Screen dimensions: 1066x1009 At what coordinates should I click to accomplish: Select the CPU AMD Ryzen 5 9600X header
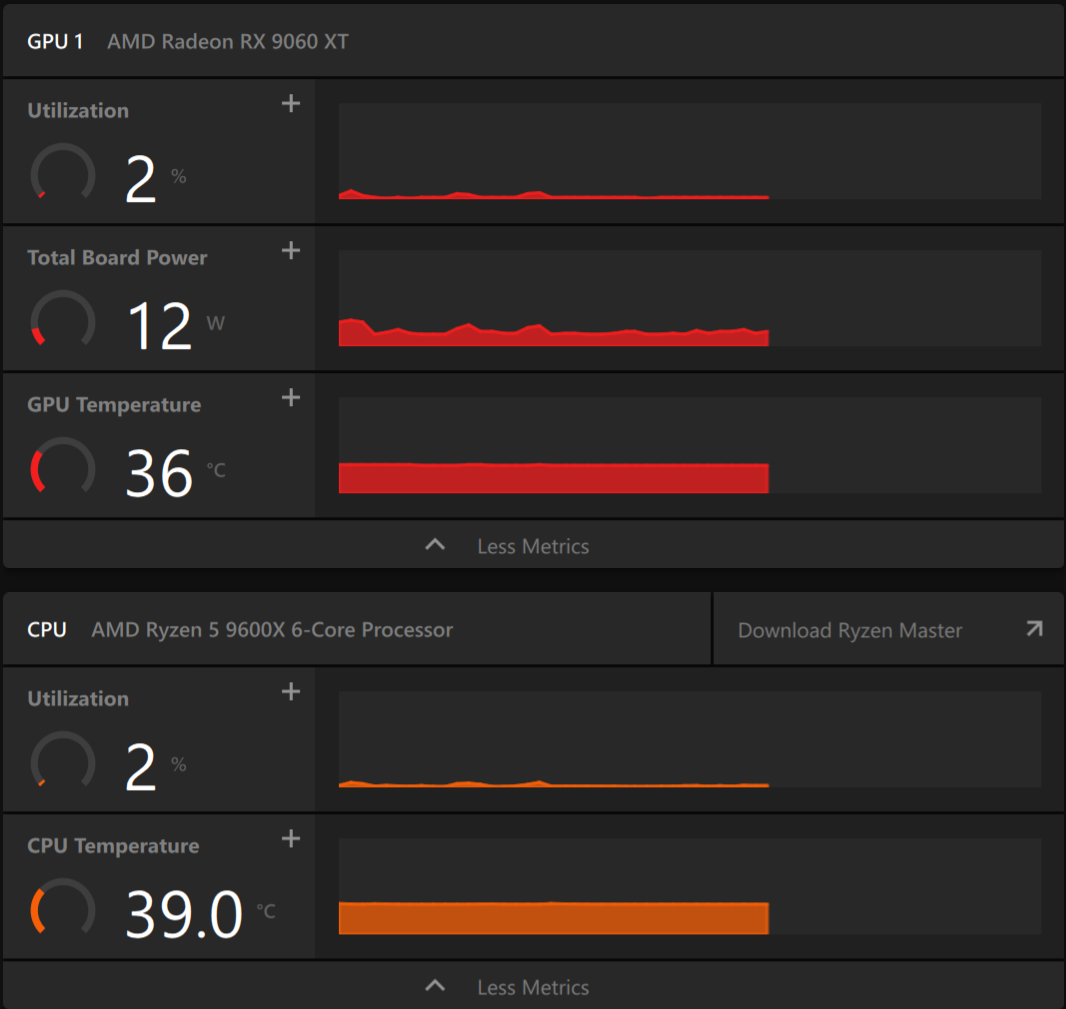click(x=357, y=629)
